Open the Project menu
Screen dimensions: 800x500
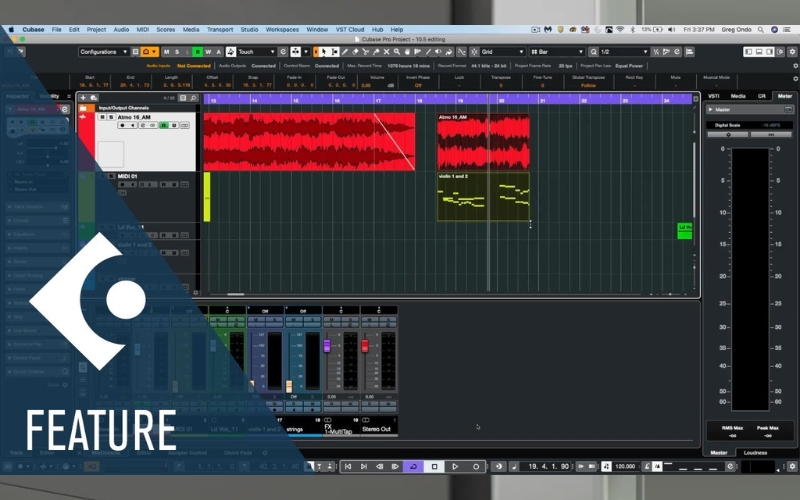coord(96,30)
